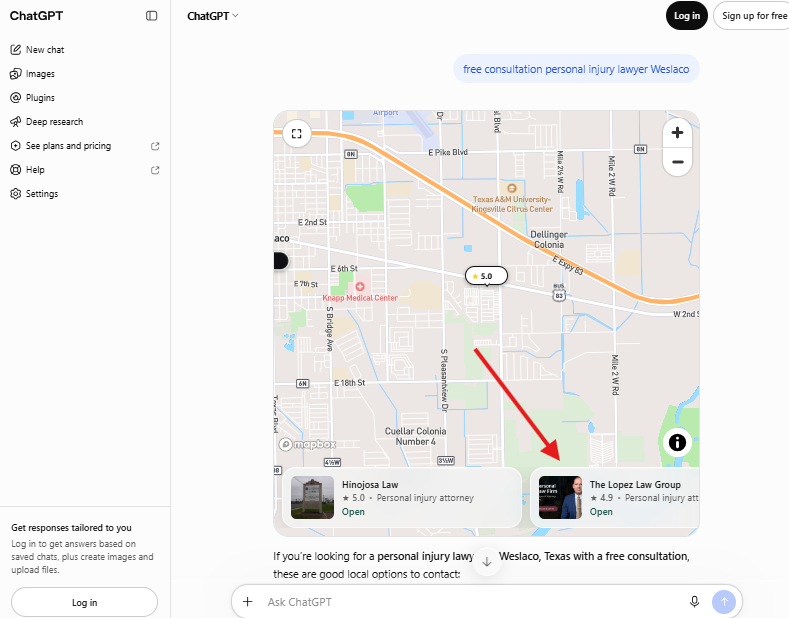Collapse the sidebar with the panel icon
This screenshot has height=618, width=789.
(x=151, y=16)
